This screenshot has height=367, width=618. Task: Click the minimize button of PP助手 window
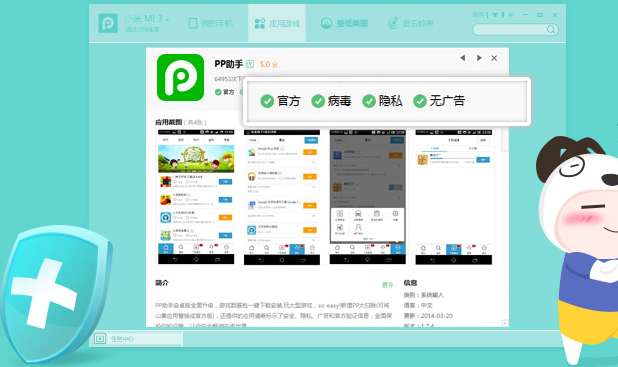(525, 15)
